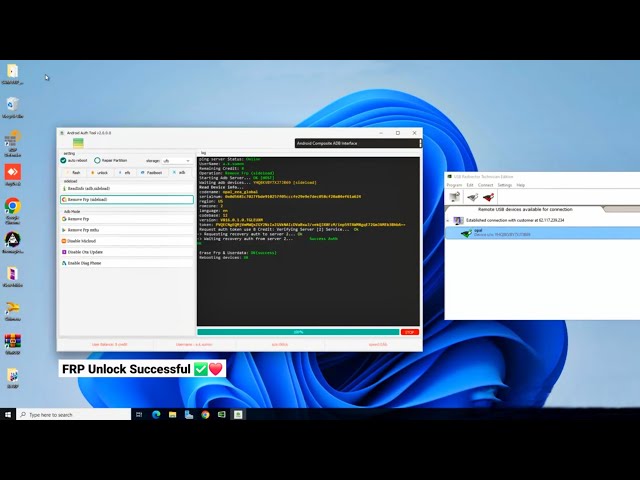Click the green USB icon beside opal
Image resolution: width=640 pixels, height=480 pixels.
point(466,233)
